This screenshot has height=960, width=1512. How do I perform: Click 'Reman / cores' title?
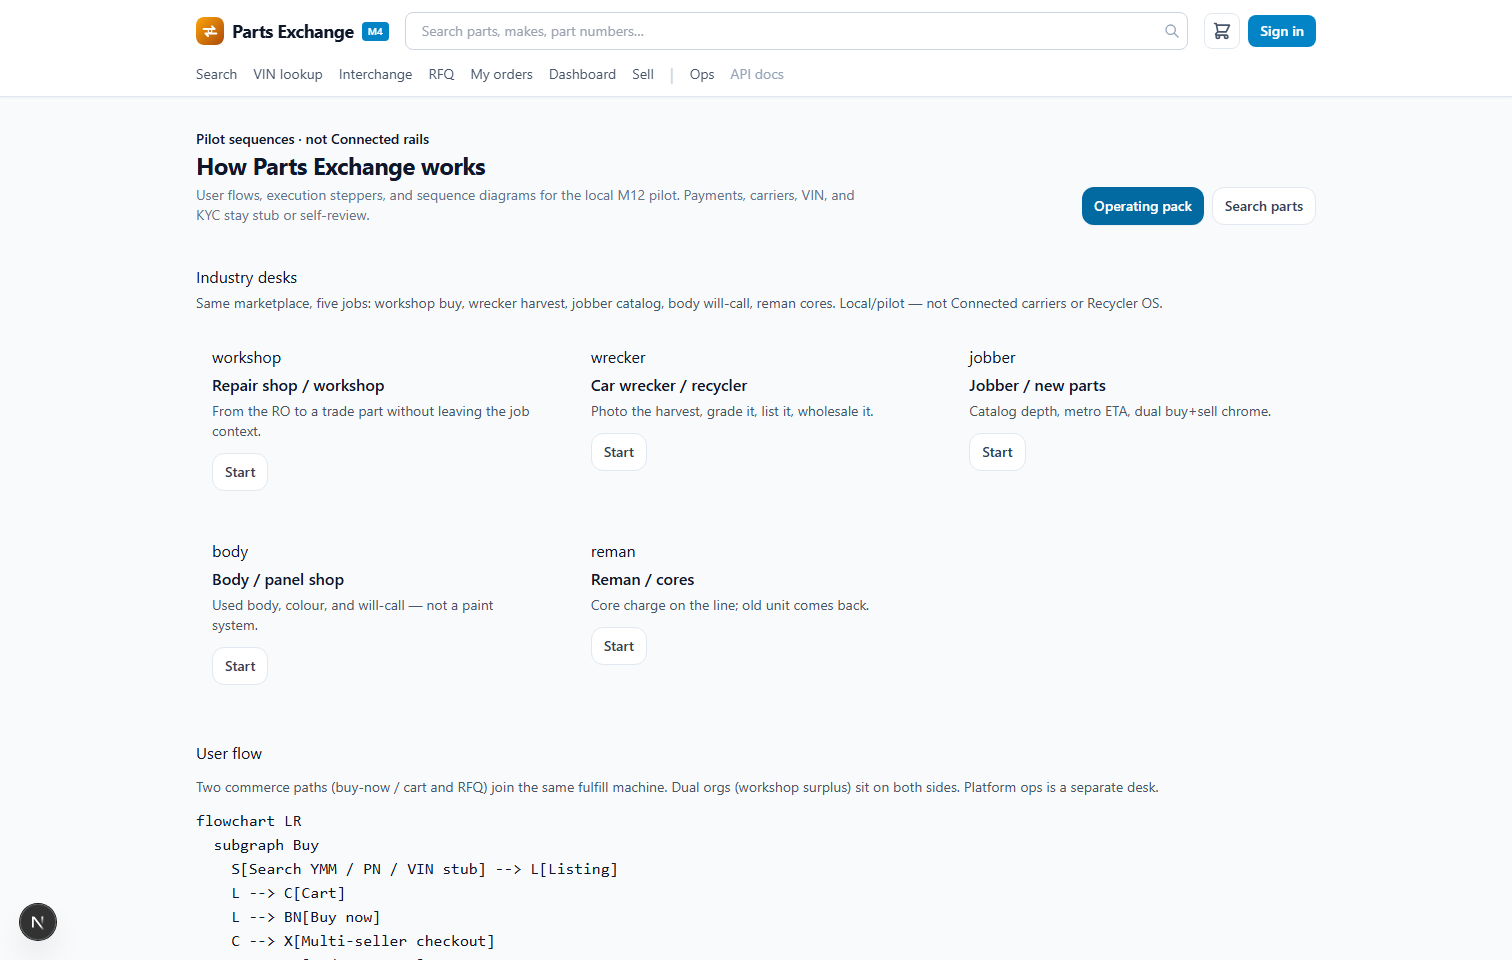[642, 580]
